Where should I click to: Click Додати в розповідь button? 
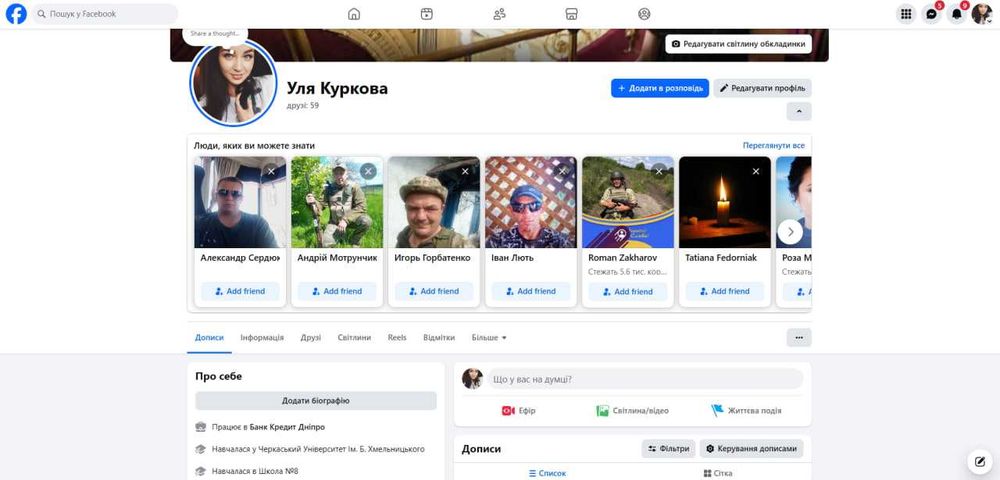click(x=660, y=88)
